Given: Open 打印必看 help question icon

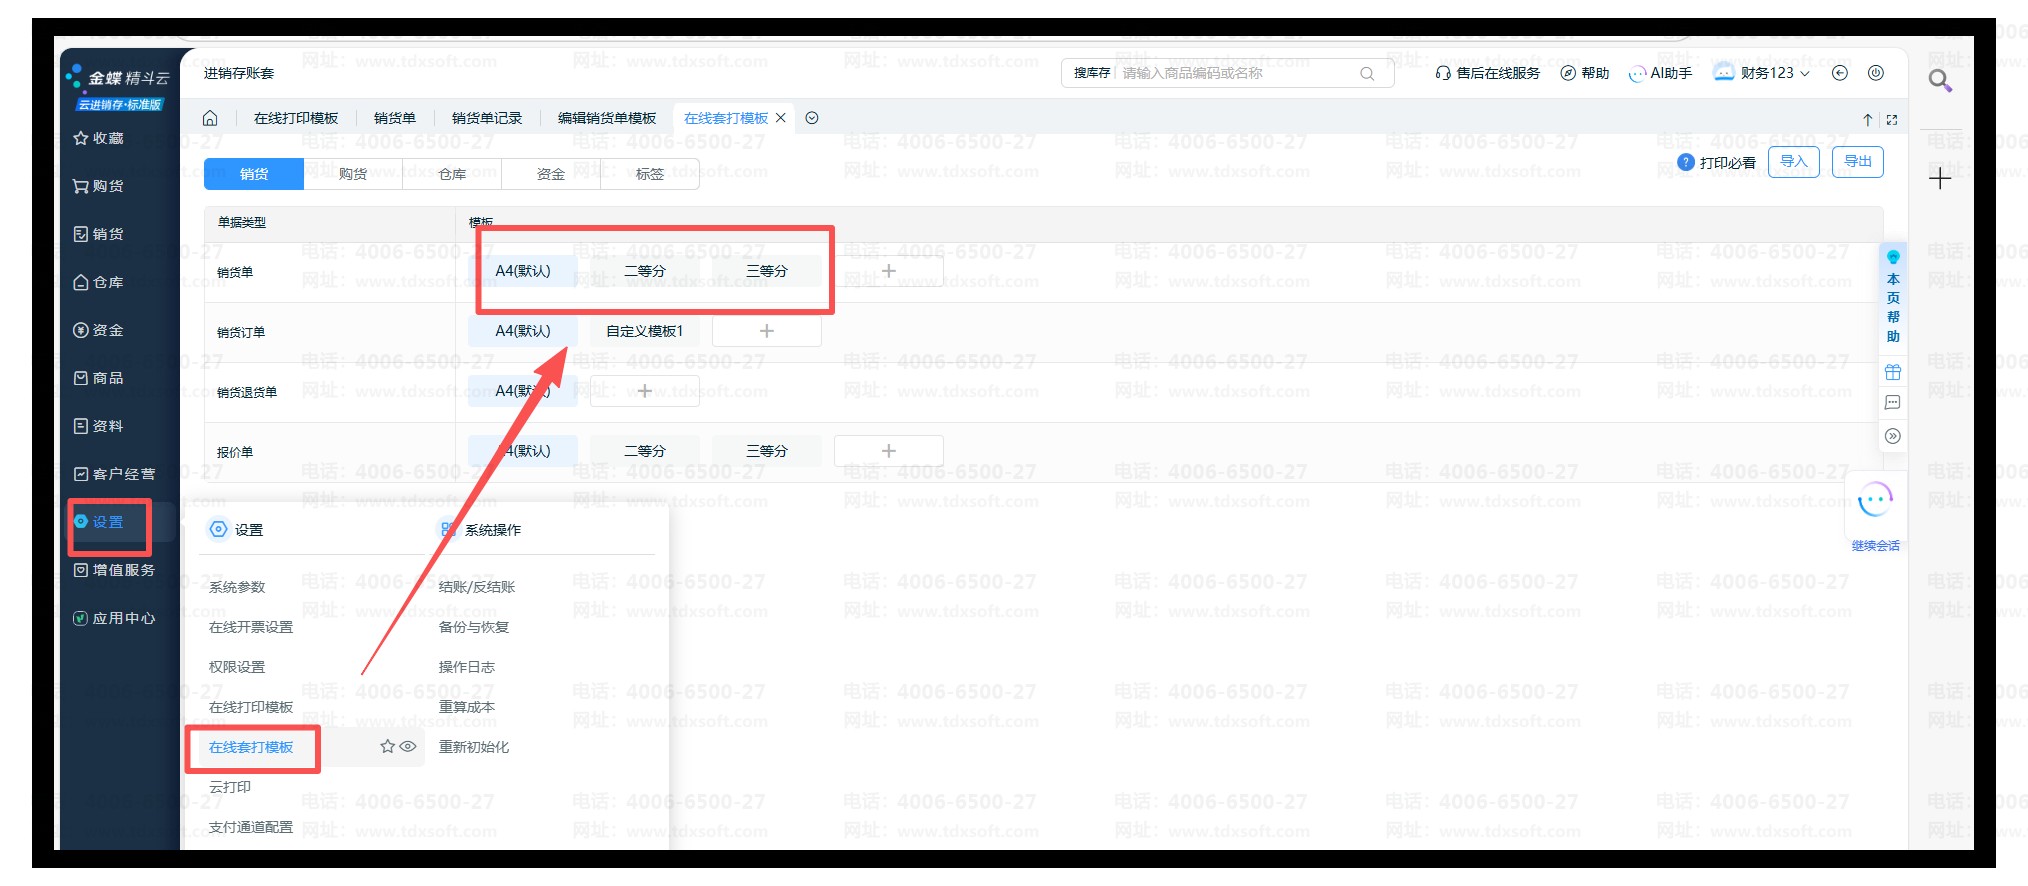Looking at the screenshot, I should [x=1685, y=162].
